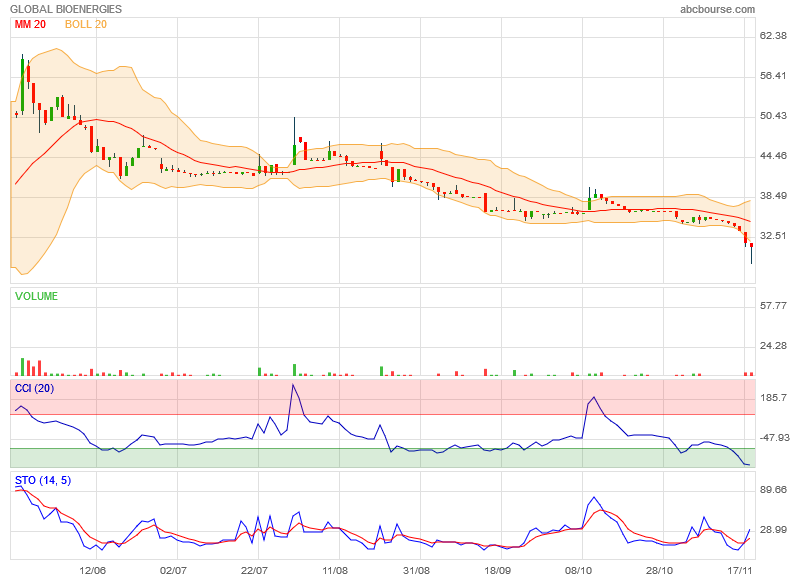Click the 50.43 price axis value

click(773, 116)
